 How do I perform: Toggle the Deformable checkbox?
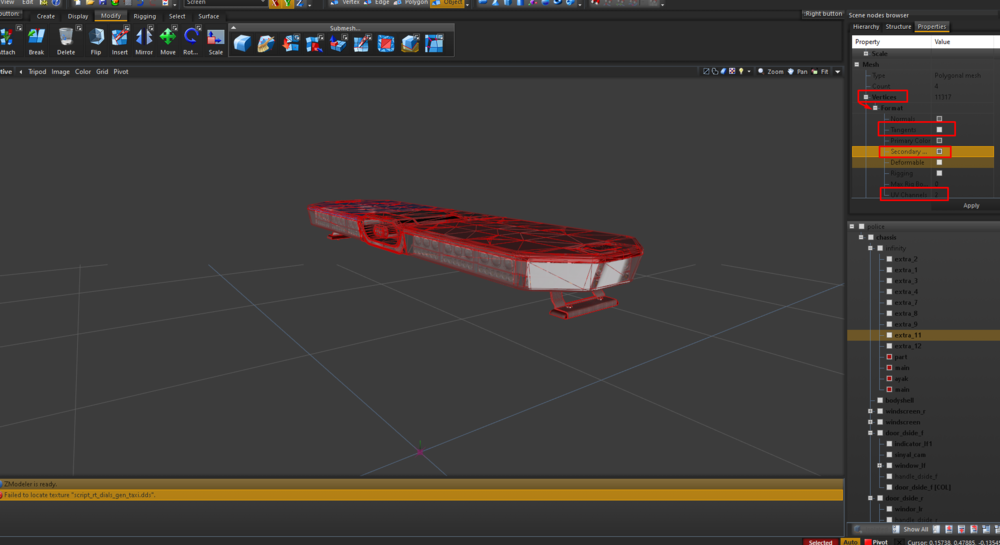pos(939,162)
